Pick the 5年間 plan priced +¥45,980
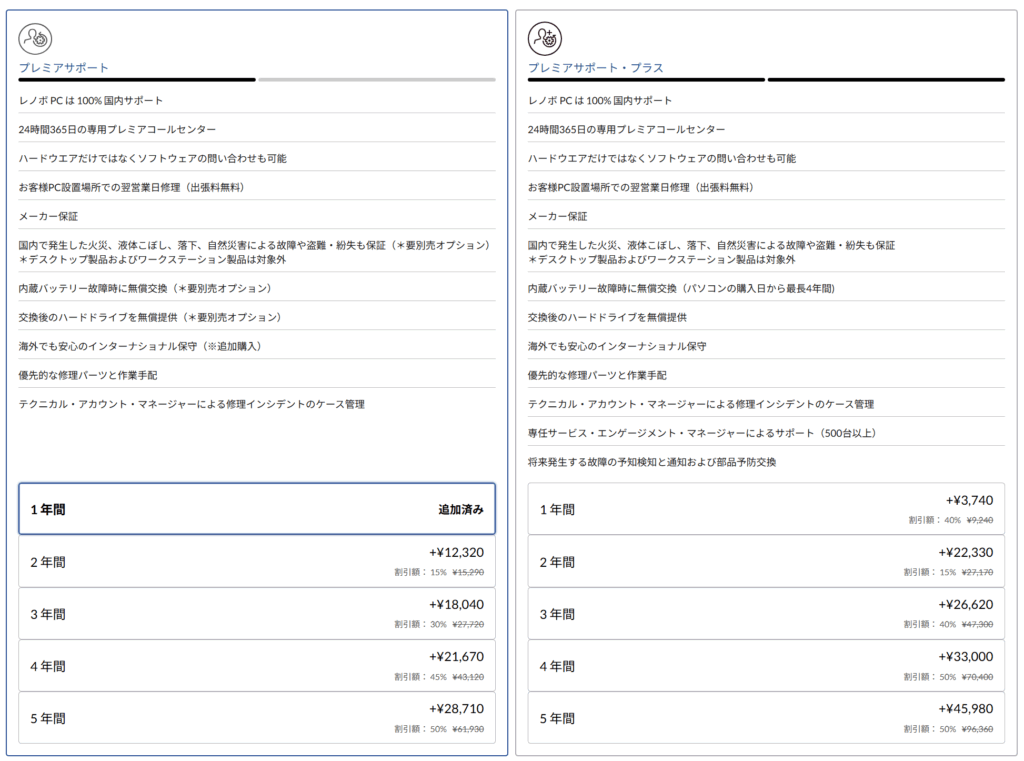This screenshot has width=1024, height=761. coord(766,718)
